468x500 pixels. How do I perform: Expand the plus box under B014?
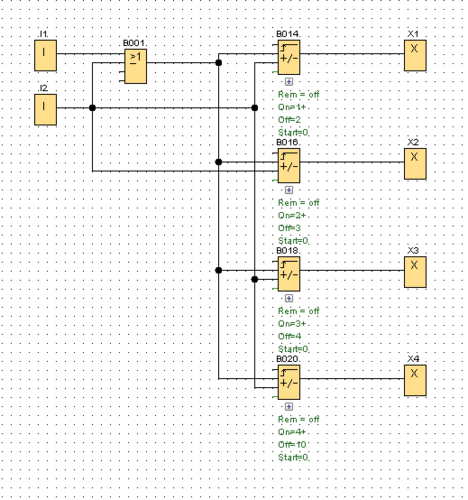coord(289,82)
